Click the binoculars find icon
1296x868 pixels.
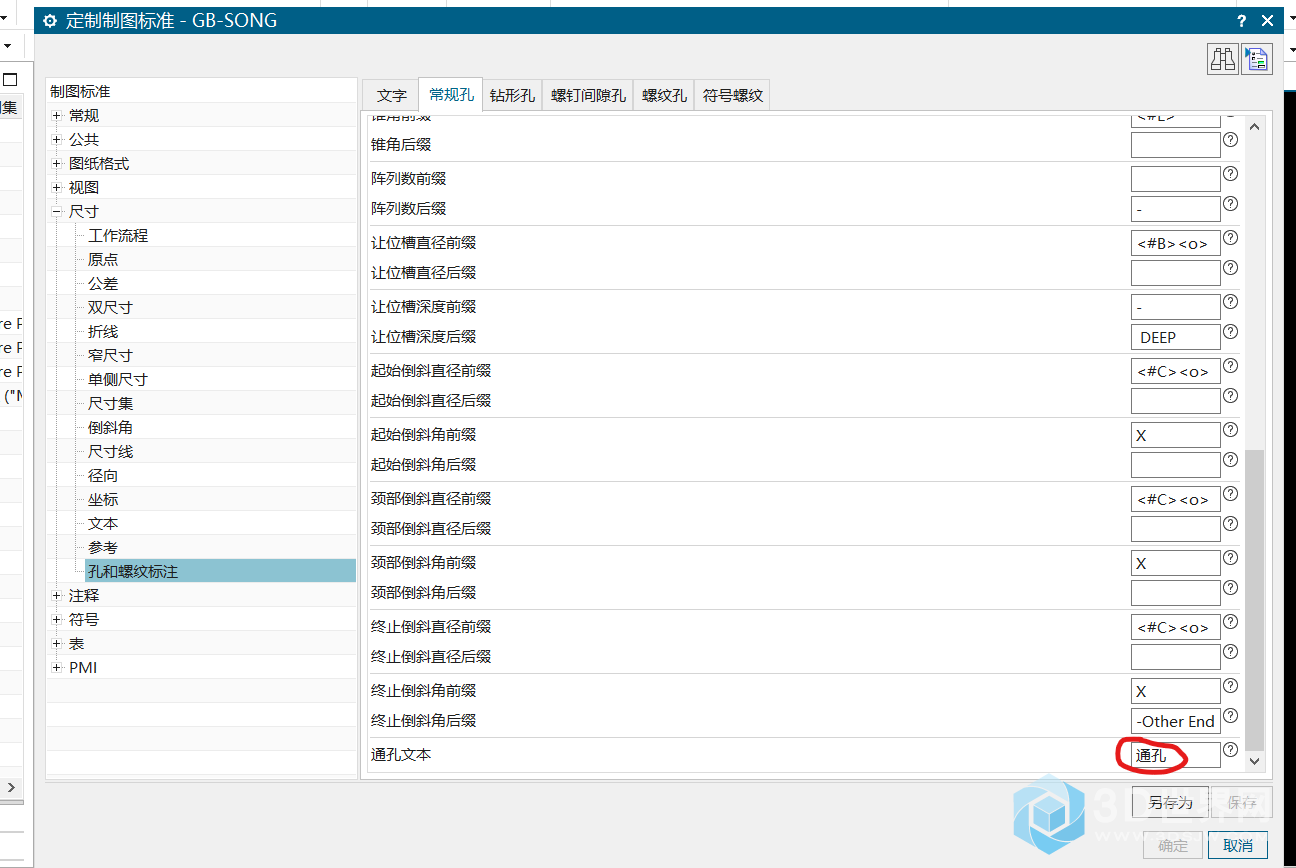[1222, 59]
